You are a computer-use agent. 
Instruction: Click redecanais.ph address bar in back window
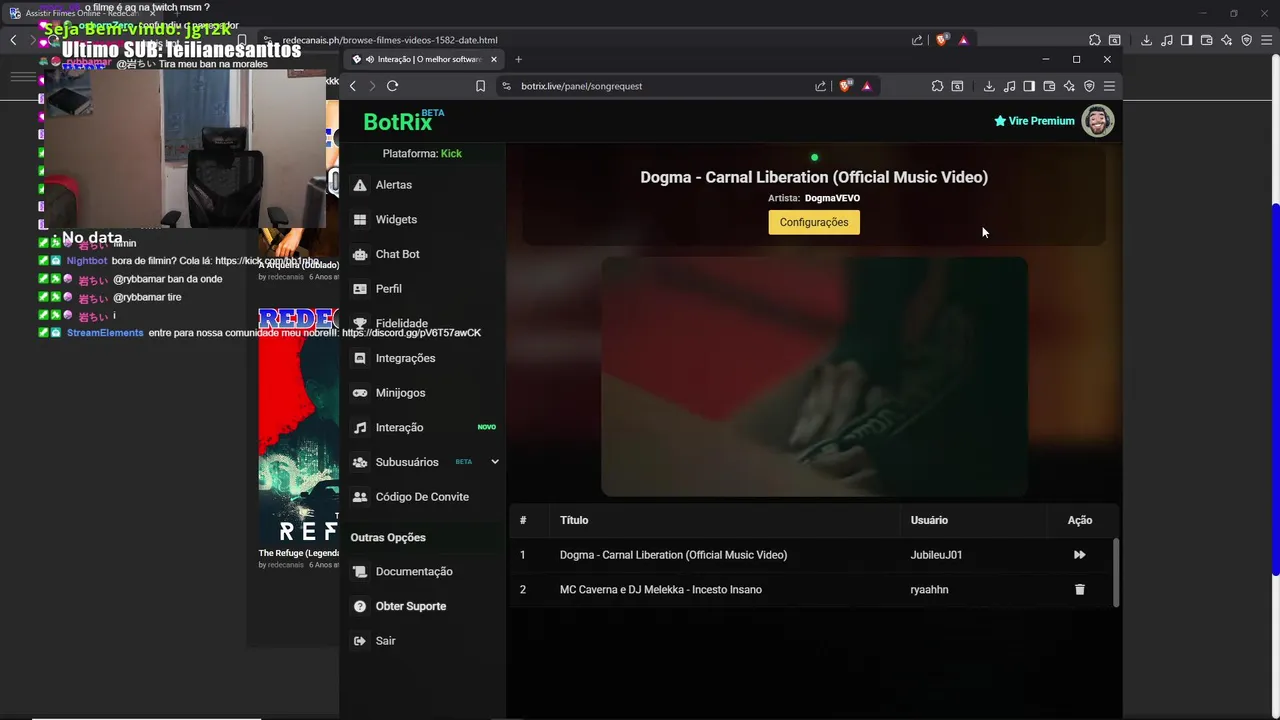590,40
